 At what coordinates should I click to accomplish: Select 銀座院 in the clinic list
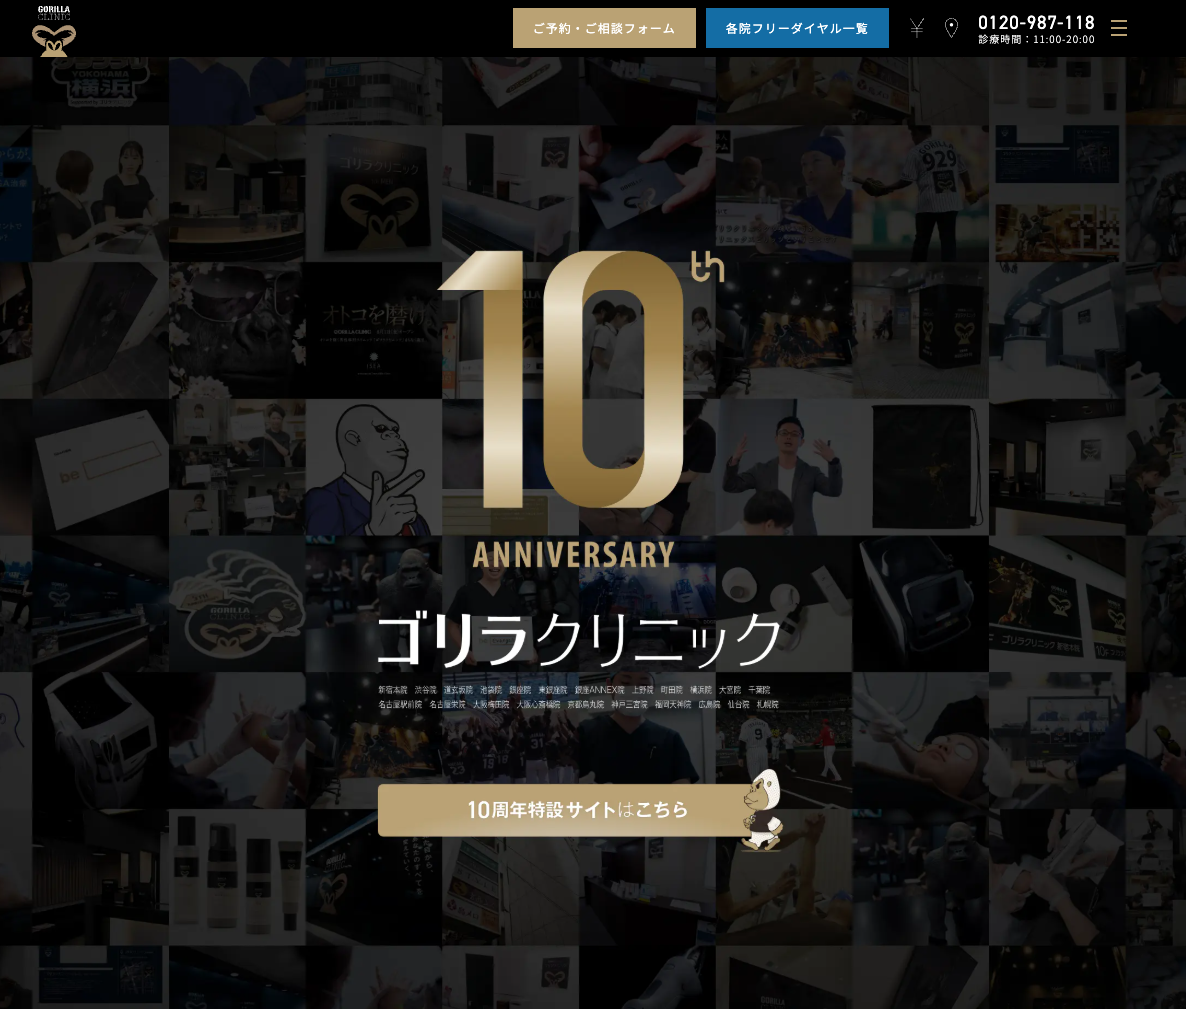(x=520, y=690)
